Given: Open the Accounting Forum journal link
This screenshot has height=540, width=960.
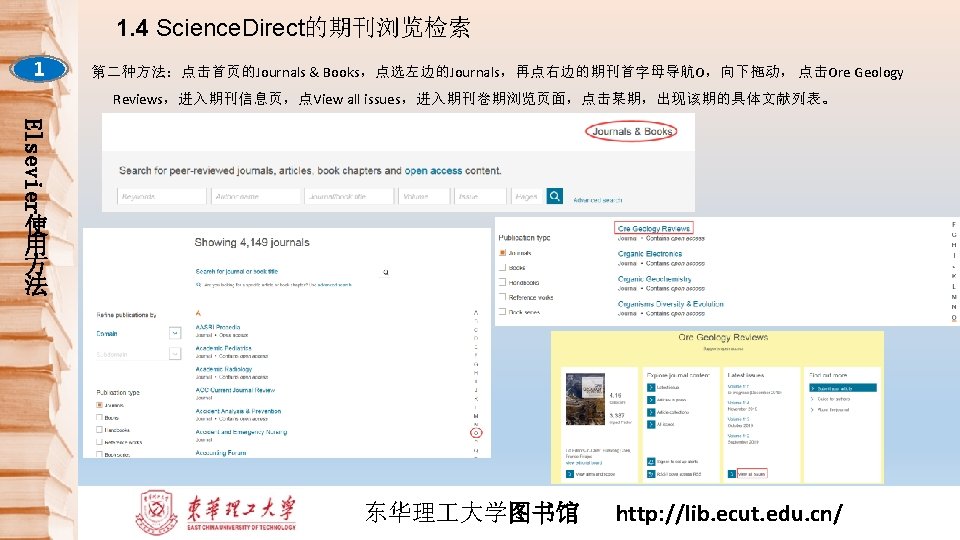Looking at the screenshot, I should 220,453.
